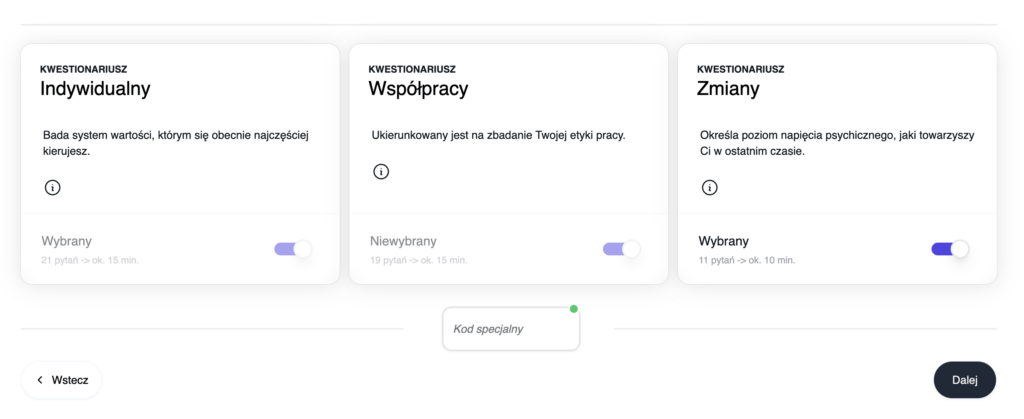Click the 21 pytań duration text
This screenshot has width=1024, height=419.
pyautogui.click(x=90, y=260)
